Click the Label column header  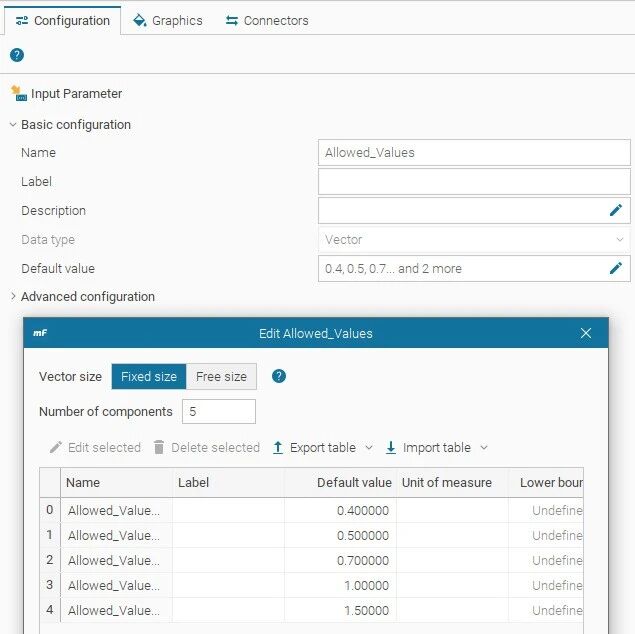[x=228, y=483]
